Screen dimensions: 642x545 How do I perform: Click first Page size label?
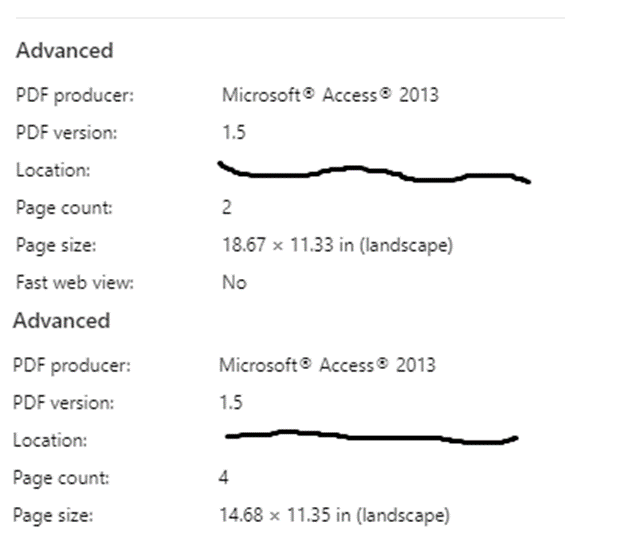pos(56,246)
